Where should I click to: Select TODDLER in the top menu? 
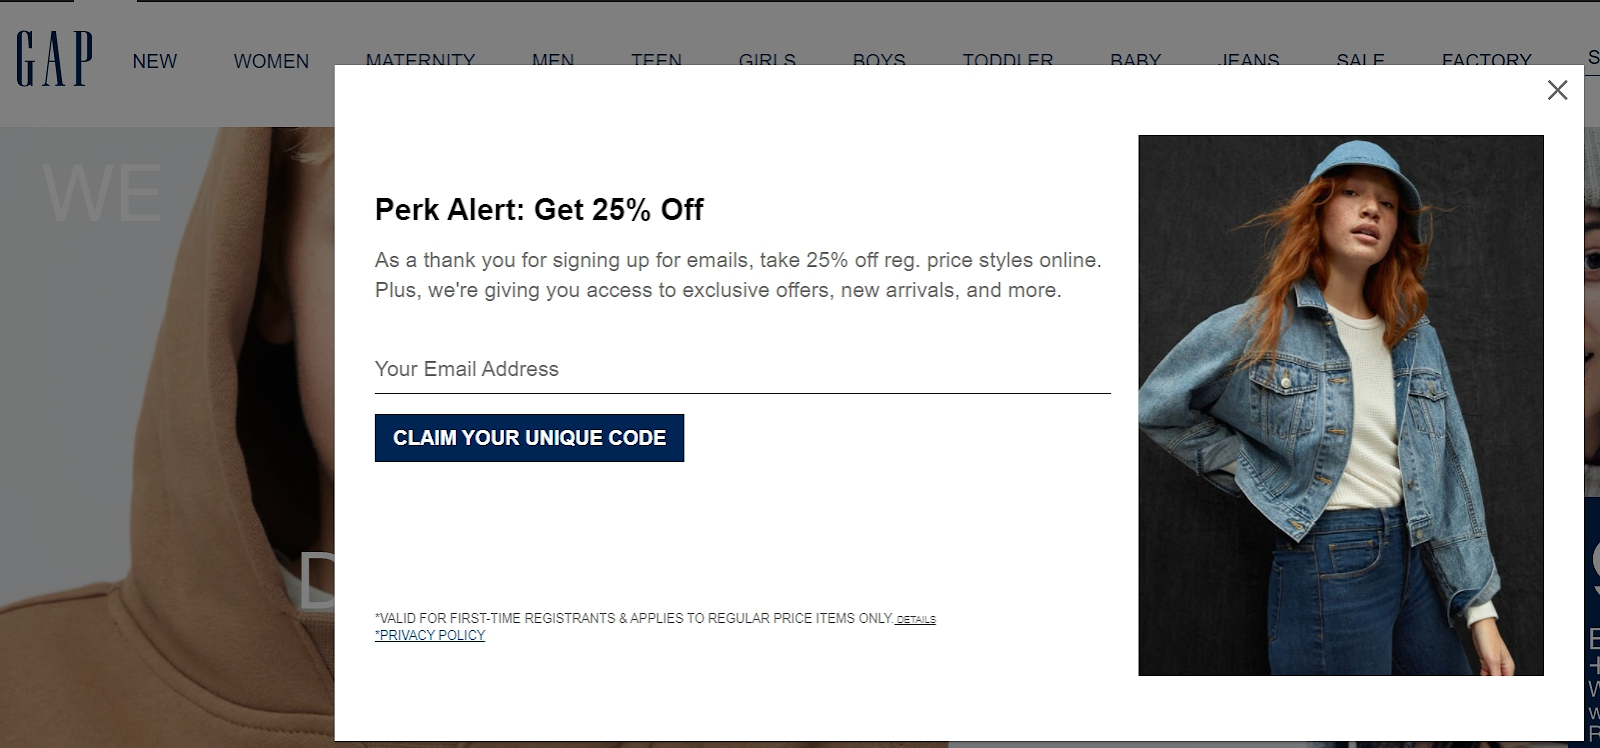tap(1007, 59)
